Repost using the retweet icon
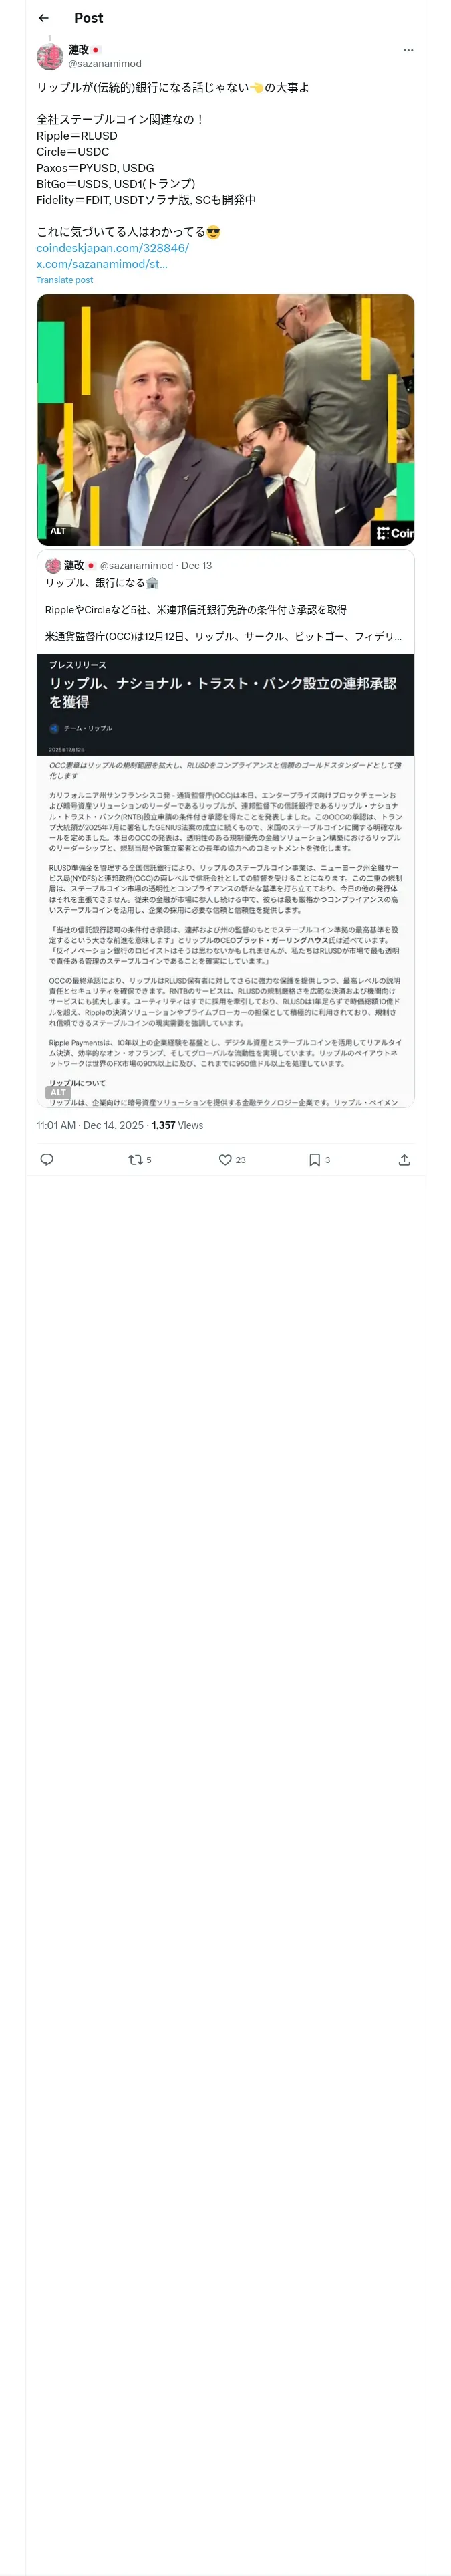 pyautogui.click(x=140, y=1159)
